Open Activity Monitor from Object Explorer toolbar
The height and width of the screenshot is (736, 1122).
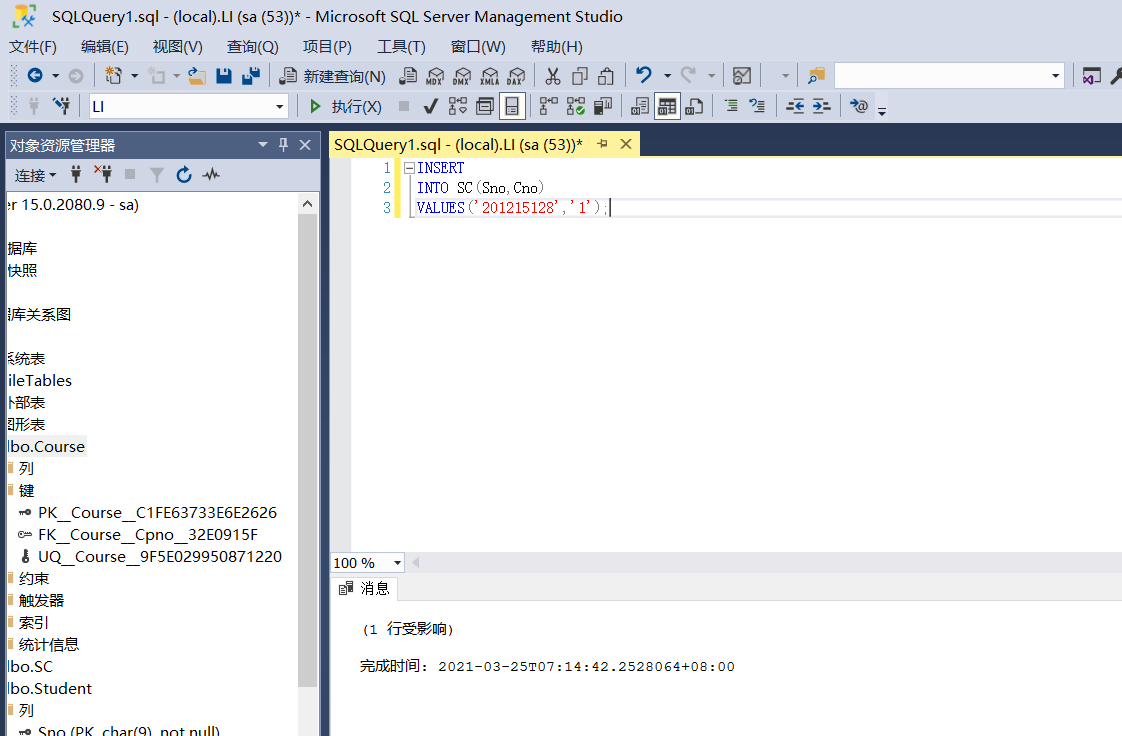click(x=210, y=174)
